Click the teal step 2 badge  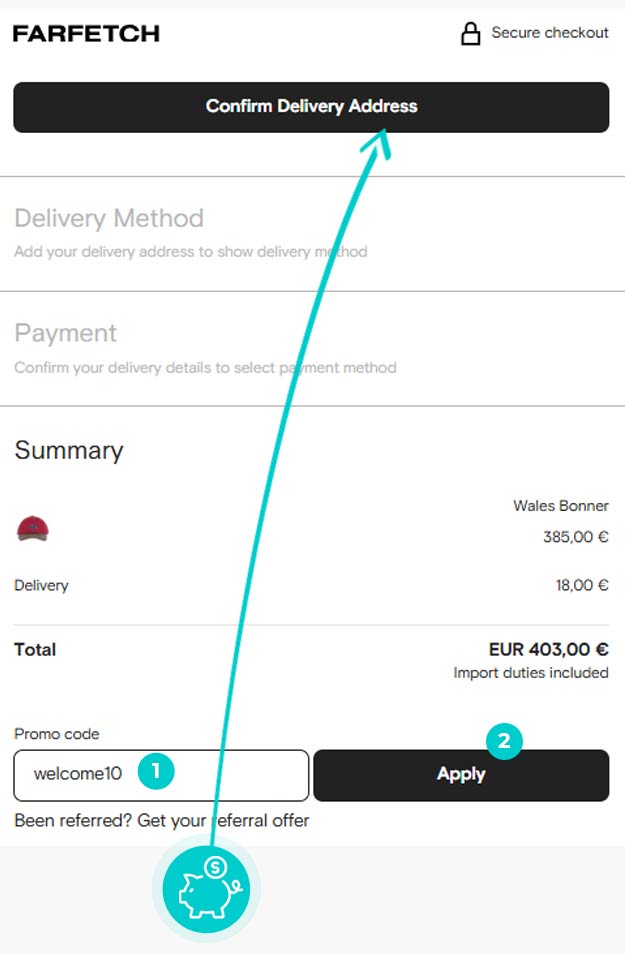click(504, 741)
